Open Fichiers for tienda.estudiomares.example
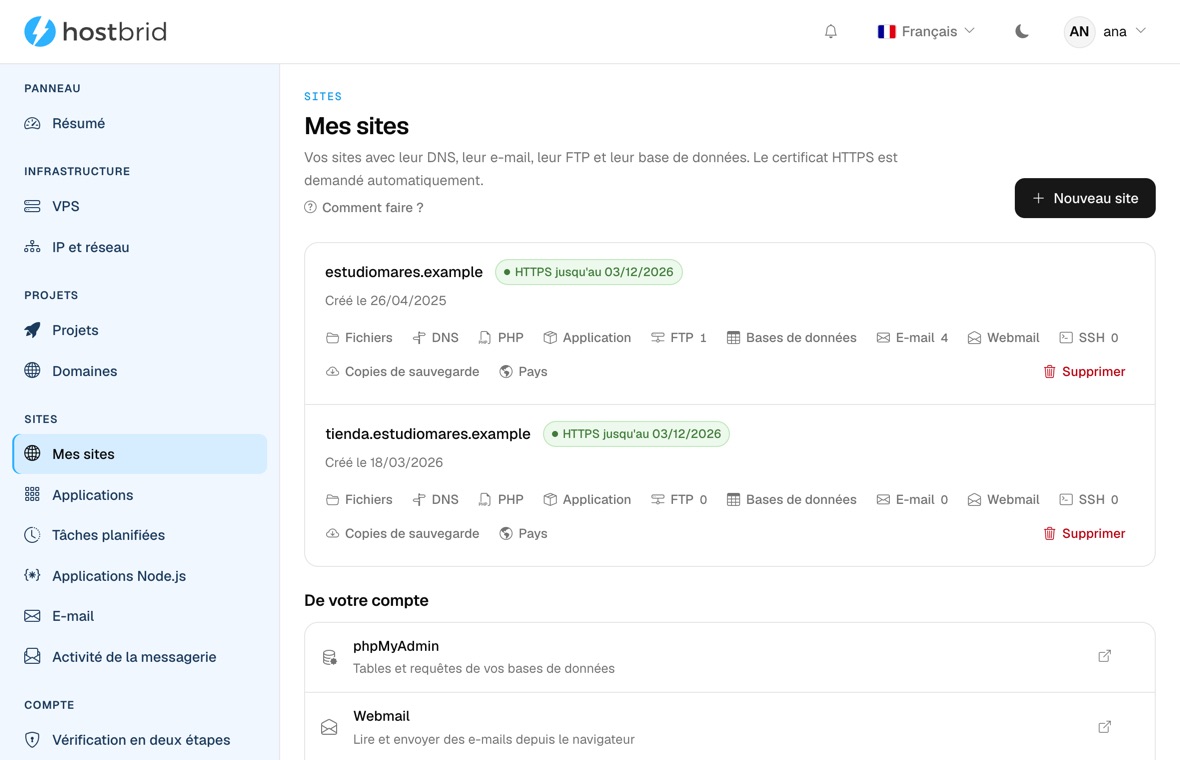Image resolution: width=1180 pixels, height=760 pixels. [359, 500]
